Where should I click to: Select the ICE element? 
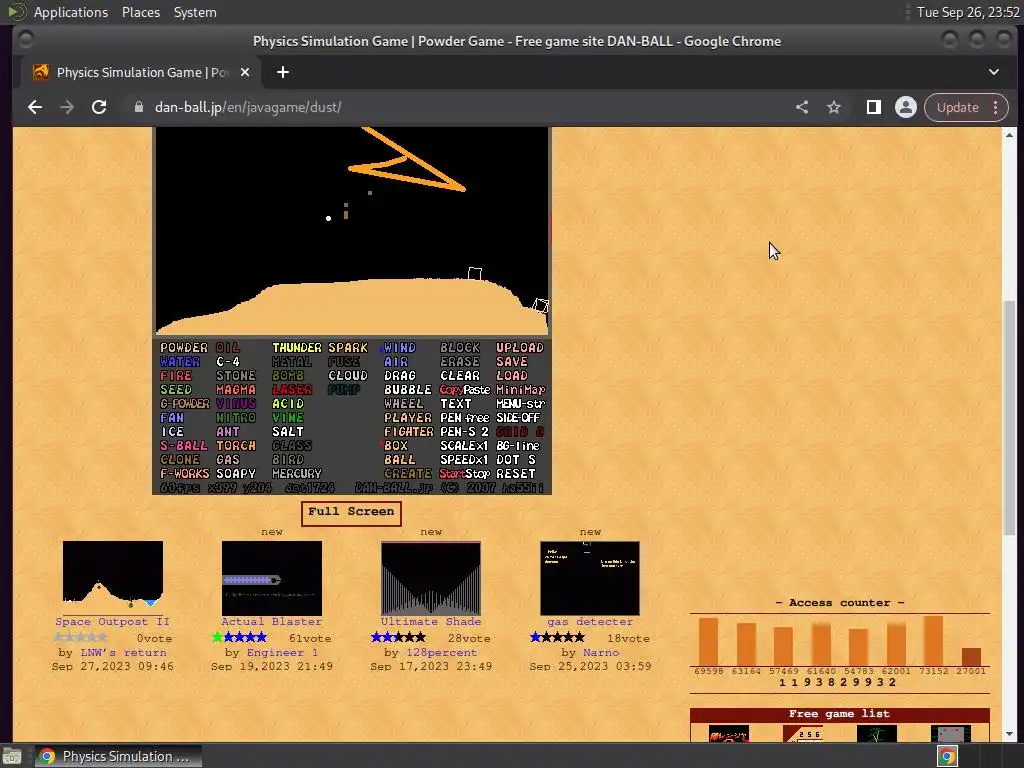172,432
